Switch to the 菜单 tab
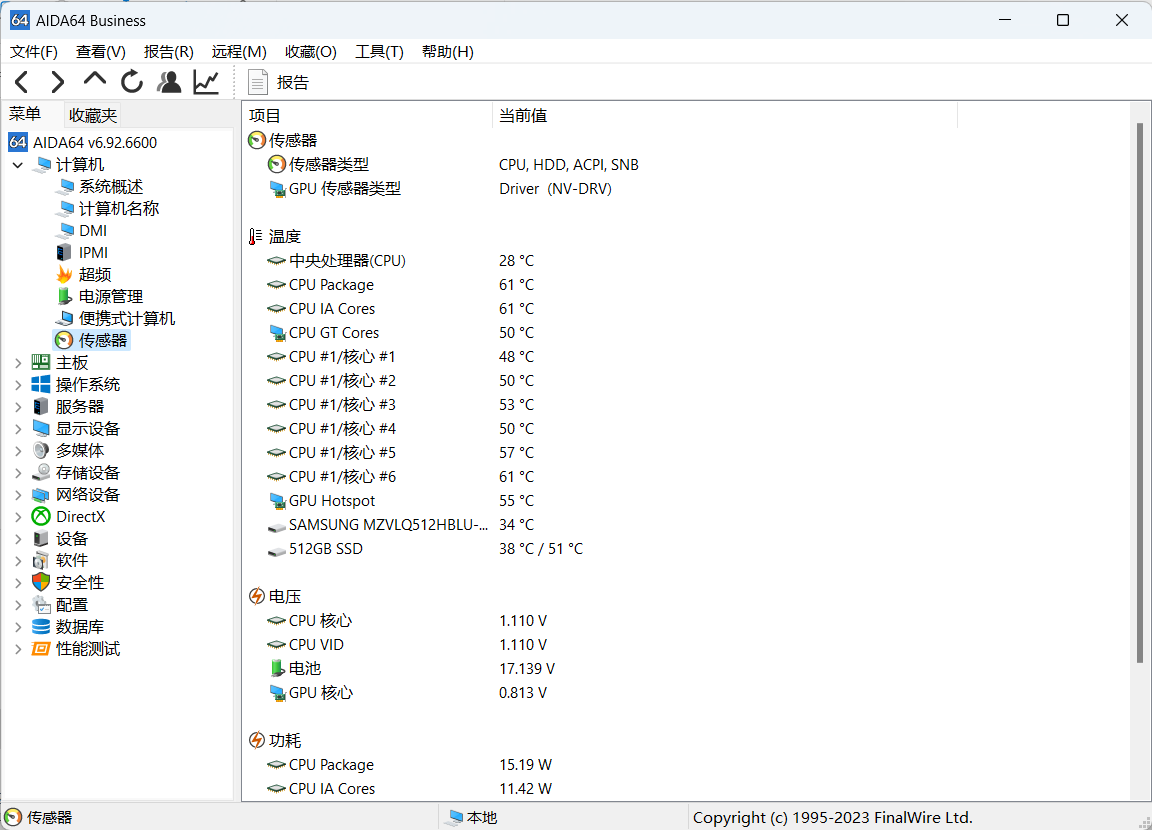1152x830 pixels. click(25, 115)
